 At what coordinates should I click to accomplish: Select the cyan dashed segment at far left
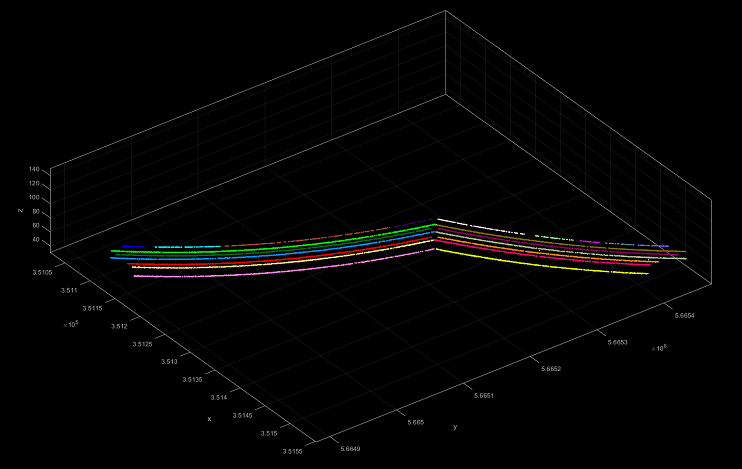195,247
